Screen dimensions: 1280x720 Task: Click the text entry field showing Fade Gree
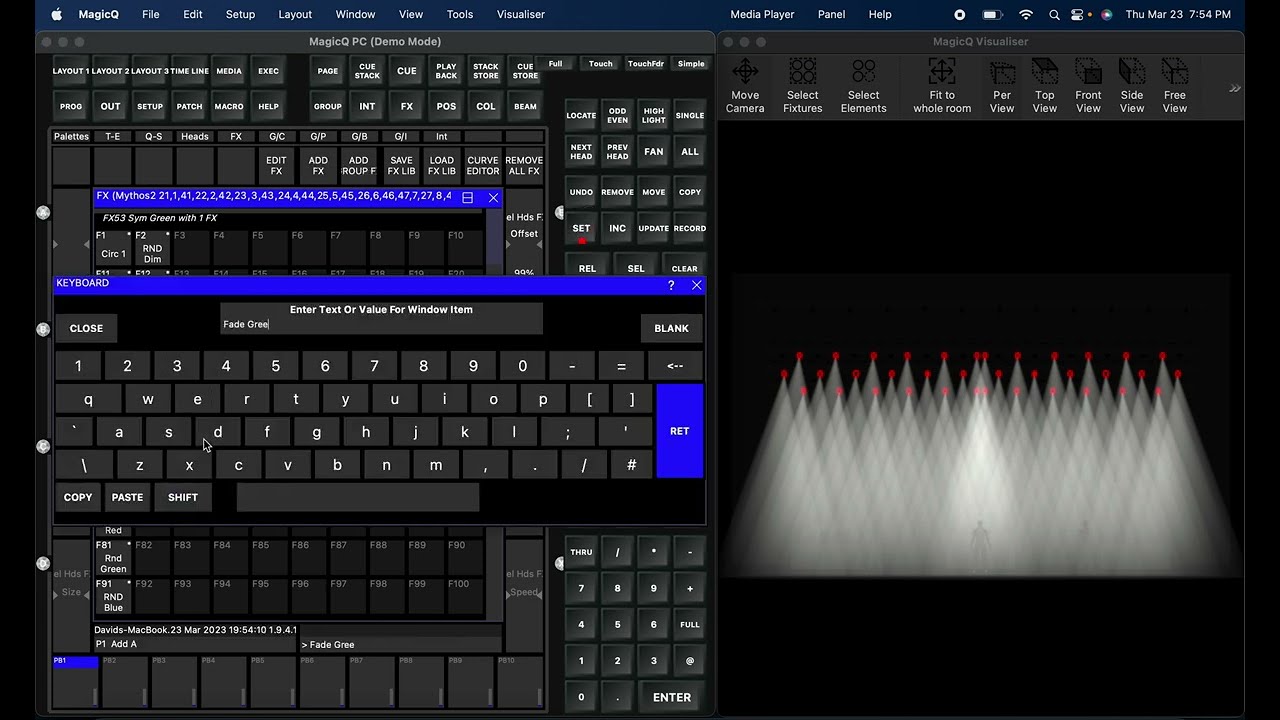coord(381,324)
